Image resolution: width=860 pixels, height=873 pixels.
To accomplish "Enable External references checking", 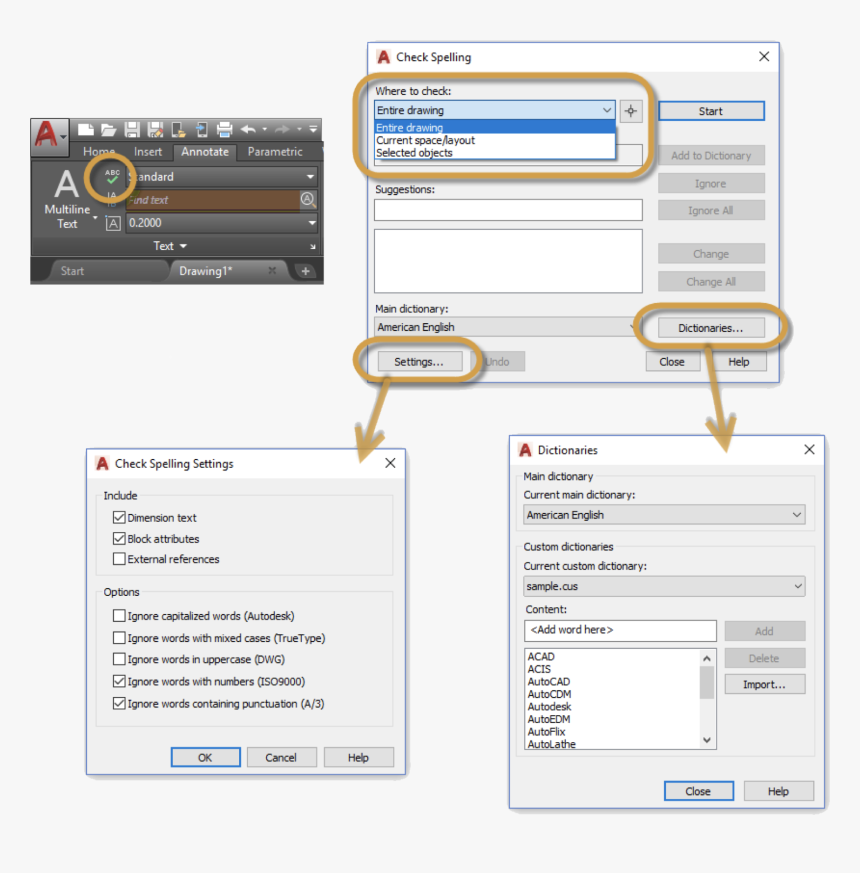I will click(x=119, y=559).
